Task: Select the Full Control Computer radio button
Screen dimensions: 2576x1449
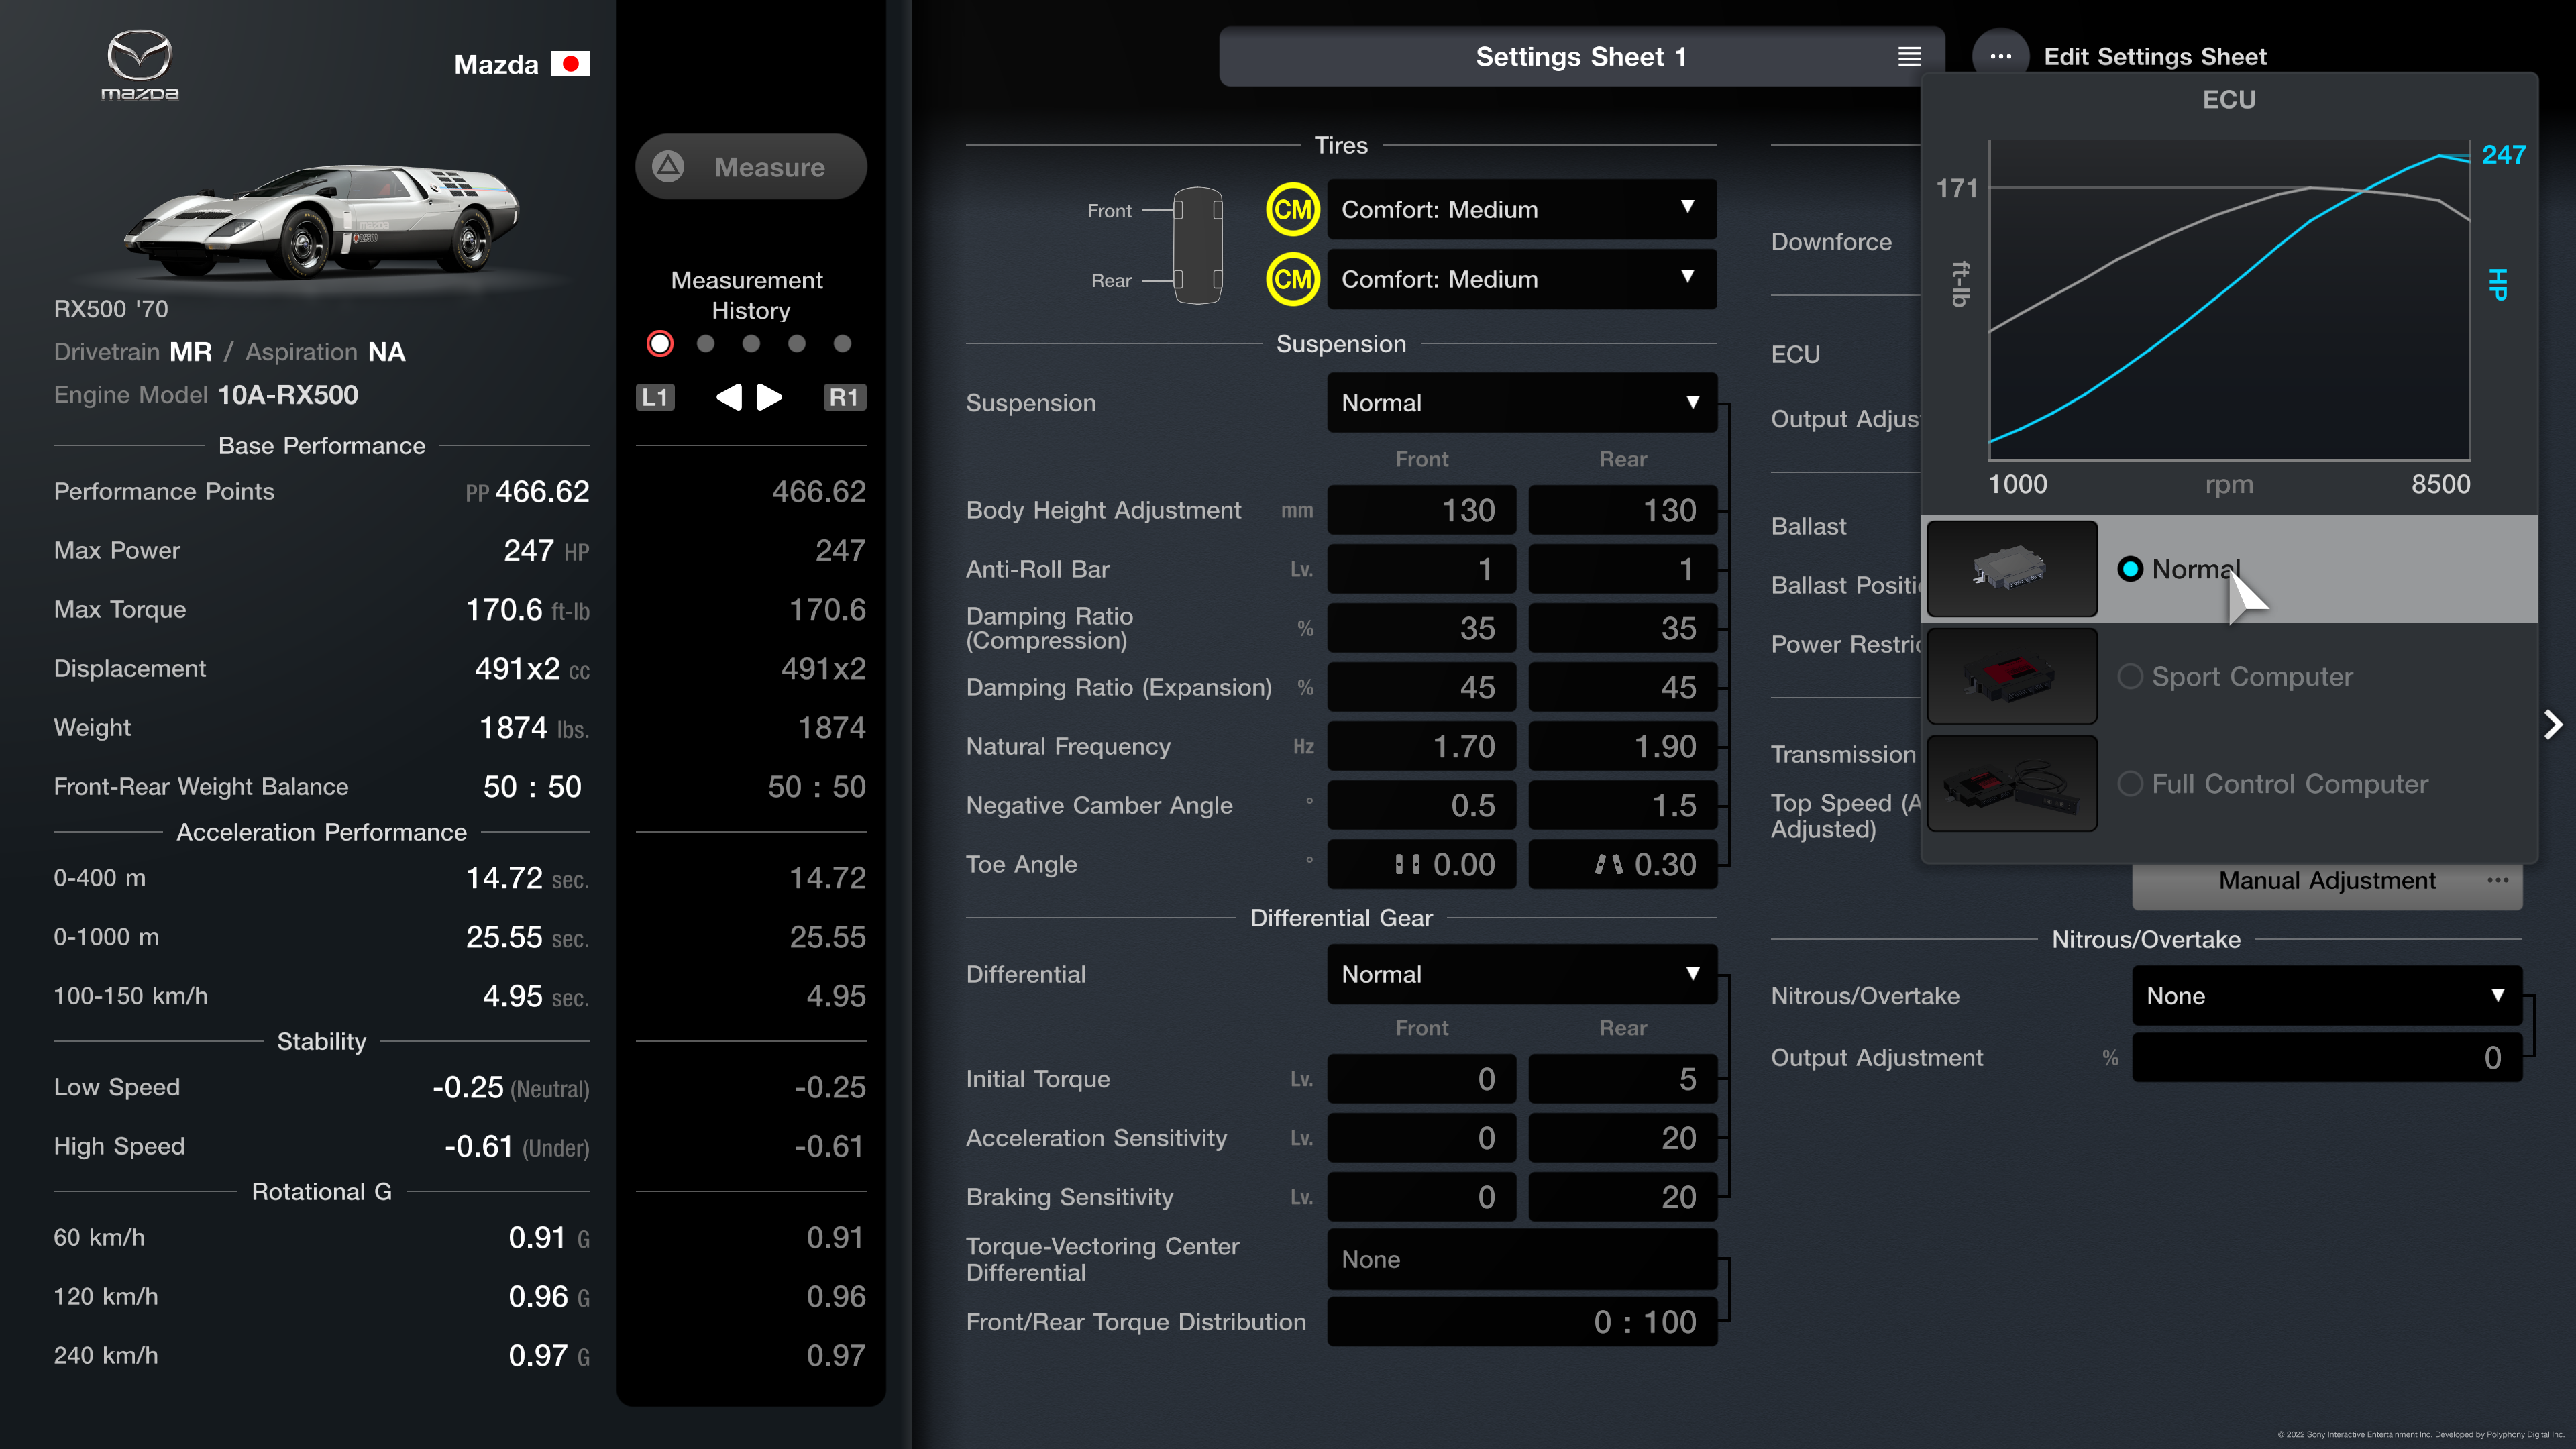Action: (x=2130, y=782)
